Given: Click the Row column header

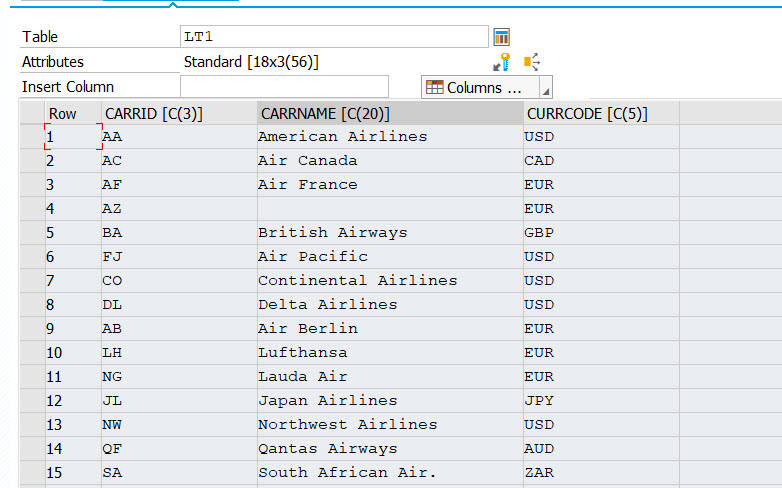Looking at the screenshot, I should point(63,114).
